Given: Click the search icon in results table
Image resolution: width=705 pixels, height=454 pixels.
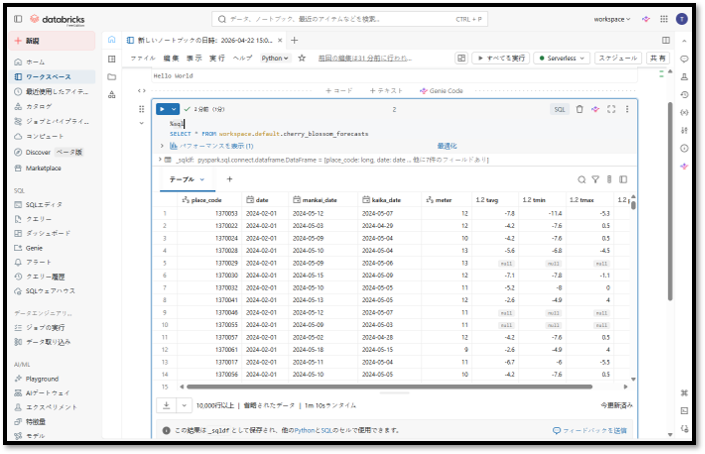Looking at the screenshot, I should 582,179.
